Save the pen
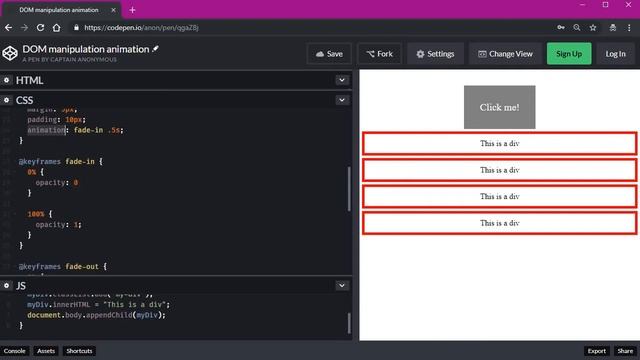640x360 pixels. [x=329, y=53]
